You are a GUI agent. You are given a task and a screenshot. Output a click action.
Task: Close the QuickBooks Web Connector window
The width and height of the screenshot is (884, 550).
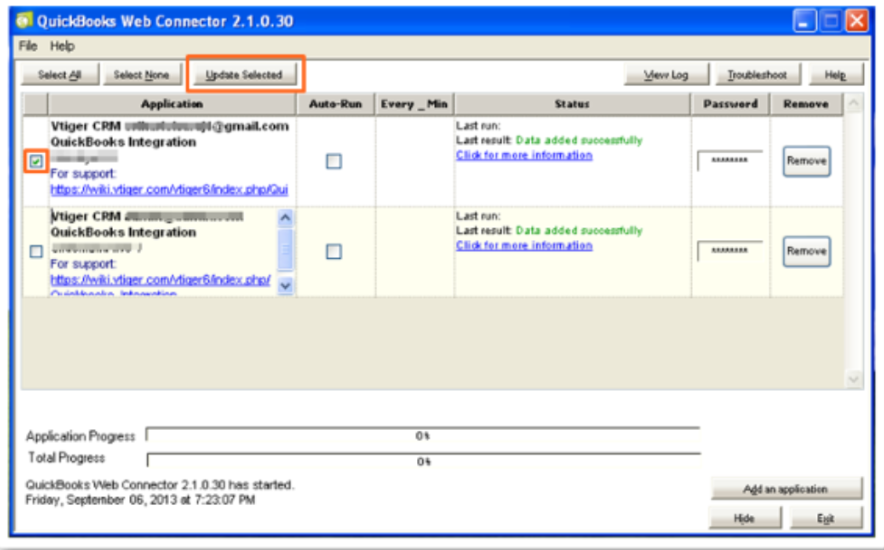(857, 21)
